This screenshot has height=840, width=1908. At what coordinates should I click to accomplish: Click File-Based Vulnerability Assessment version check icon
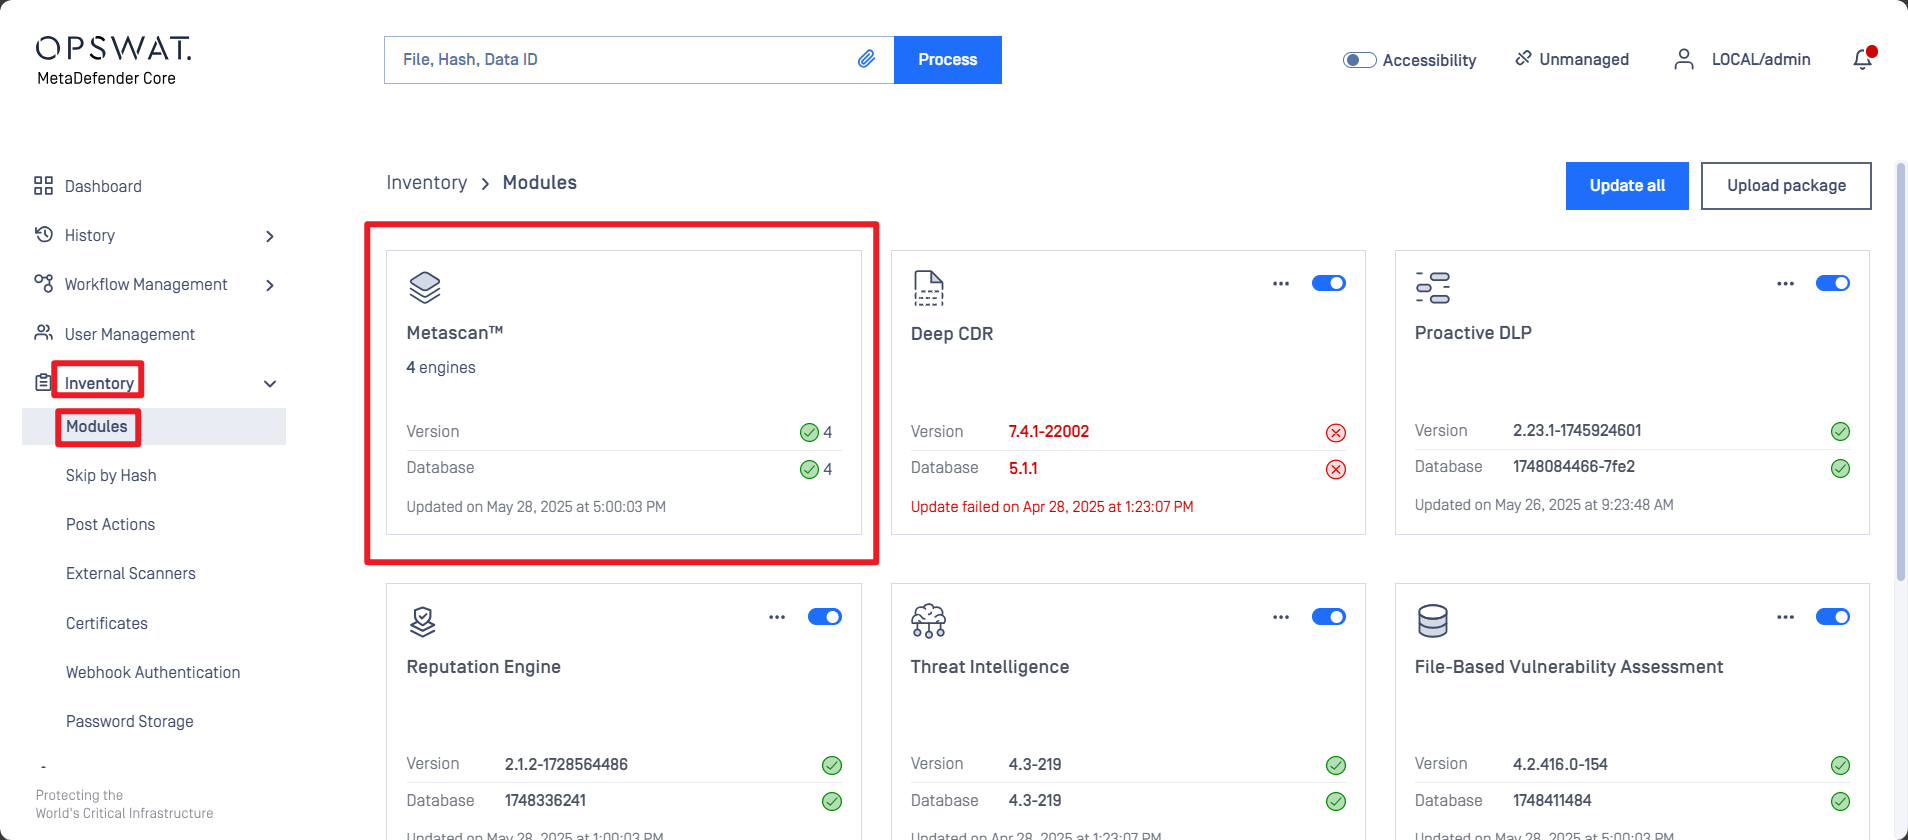pos(1840,765)
